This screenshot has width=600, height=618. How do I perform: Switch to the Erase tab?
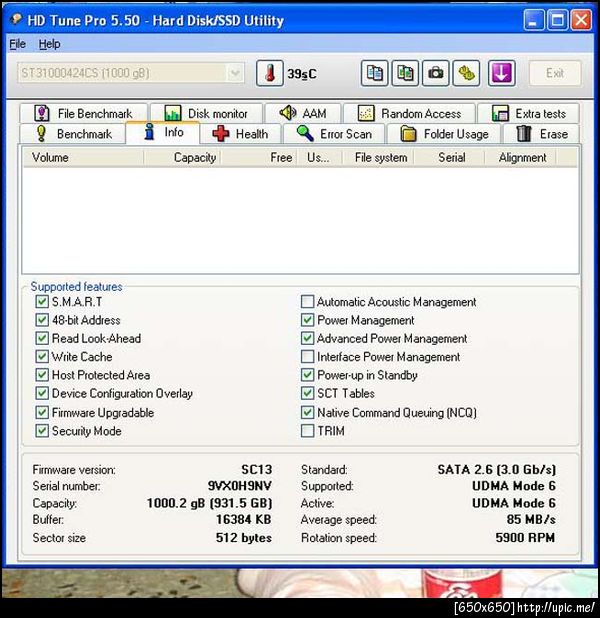[542, 134]
